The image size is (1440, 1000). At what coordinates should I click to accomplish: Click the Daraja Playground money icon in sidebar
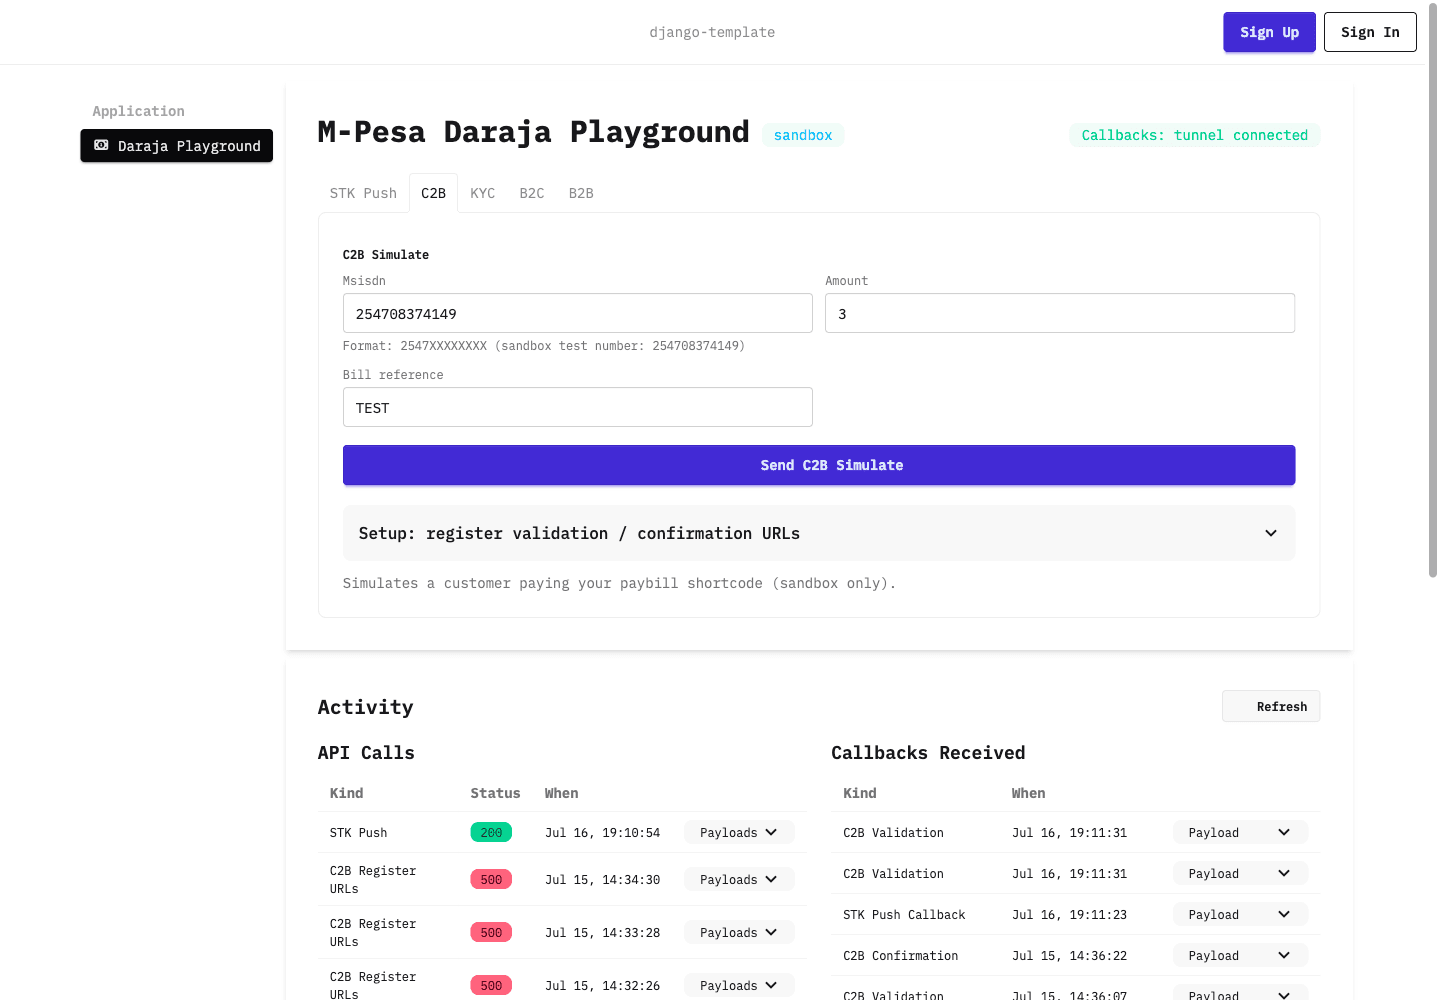pos(101,146)
